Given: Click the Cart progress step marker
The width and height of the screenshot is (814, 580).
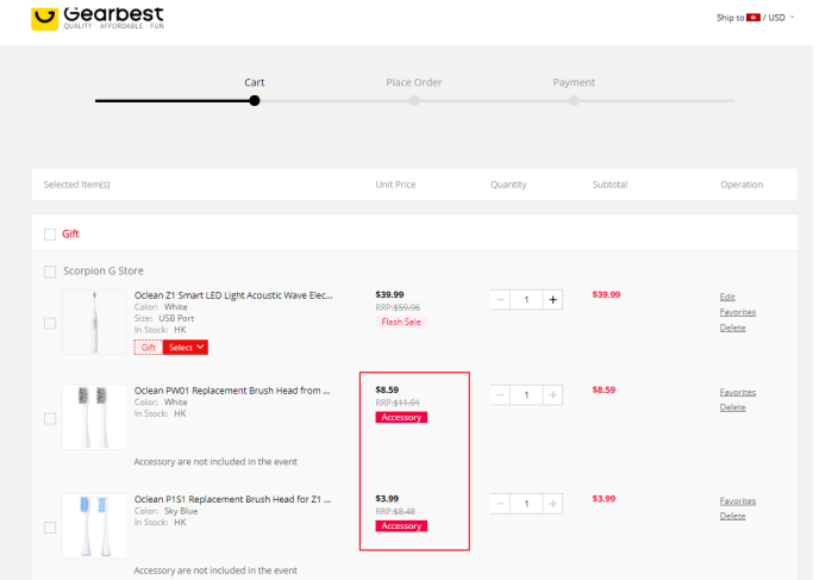Looking at the screenshot, I should (x=255, y=100).
